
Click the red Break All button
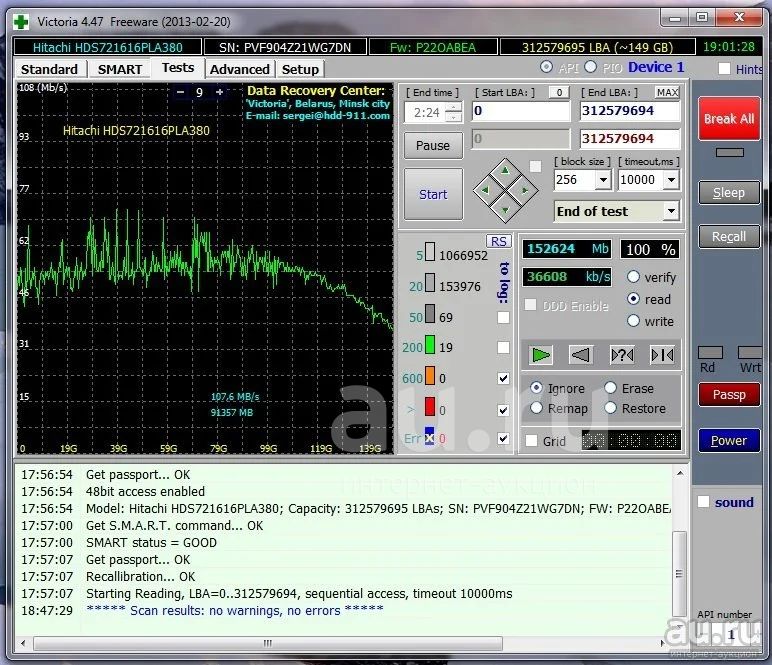click(729, 119)
